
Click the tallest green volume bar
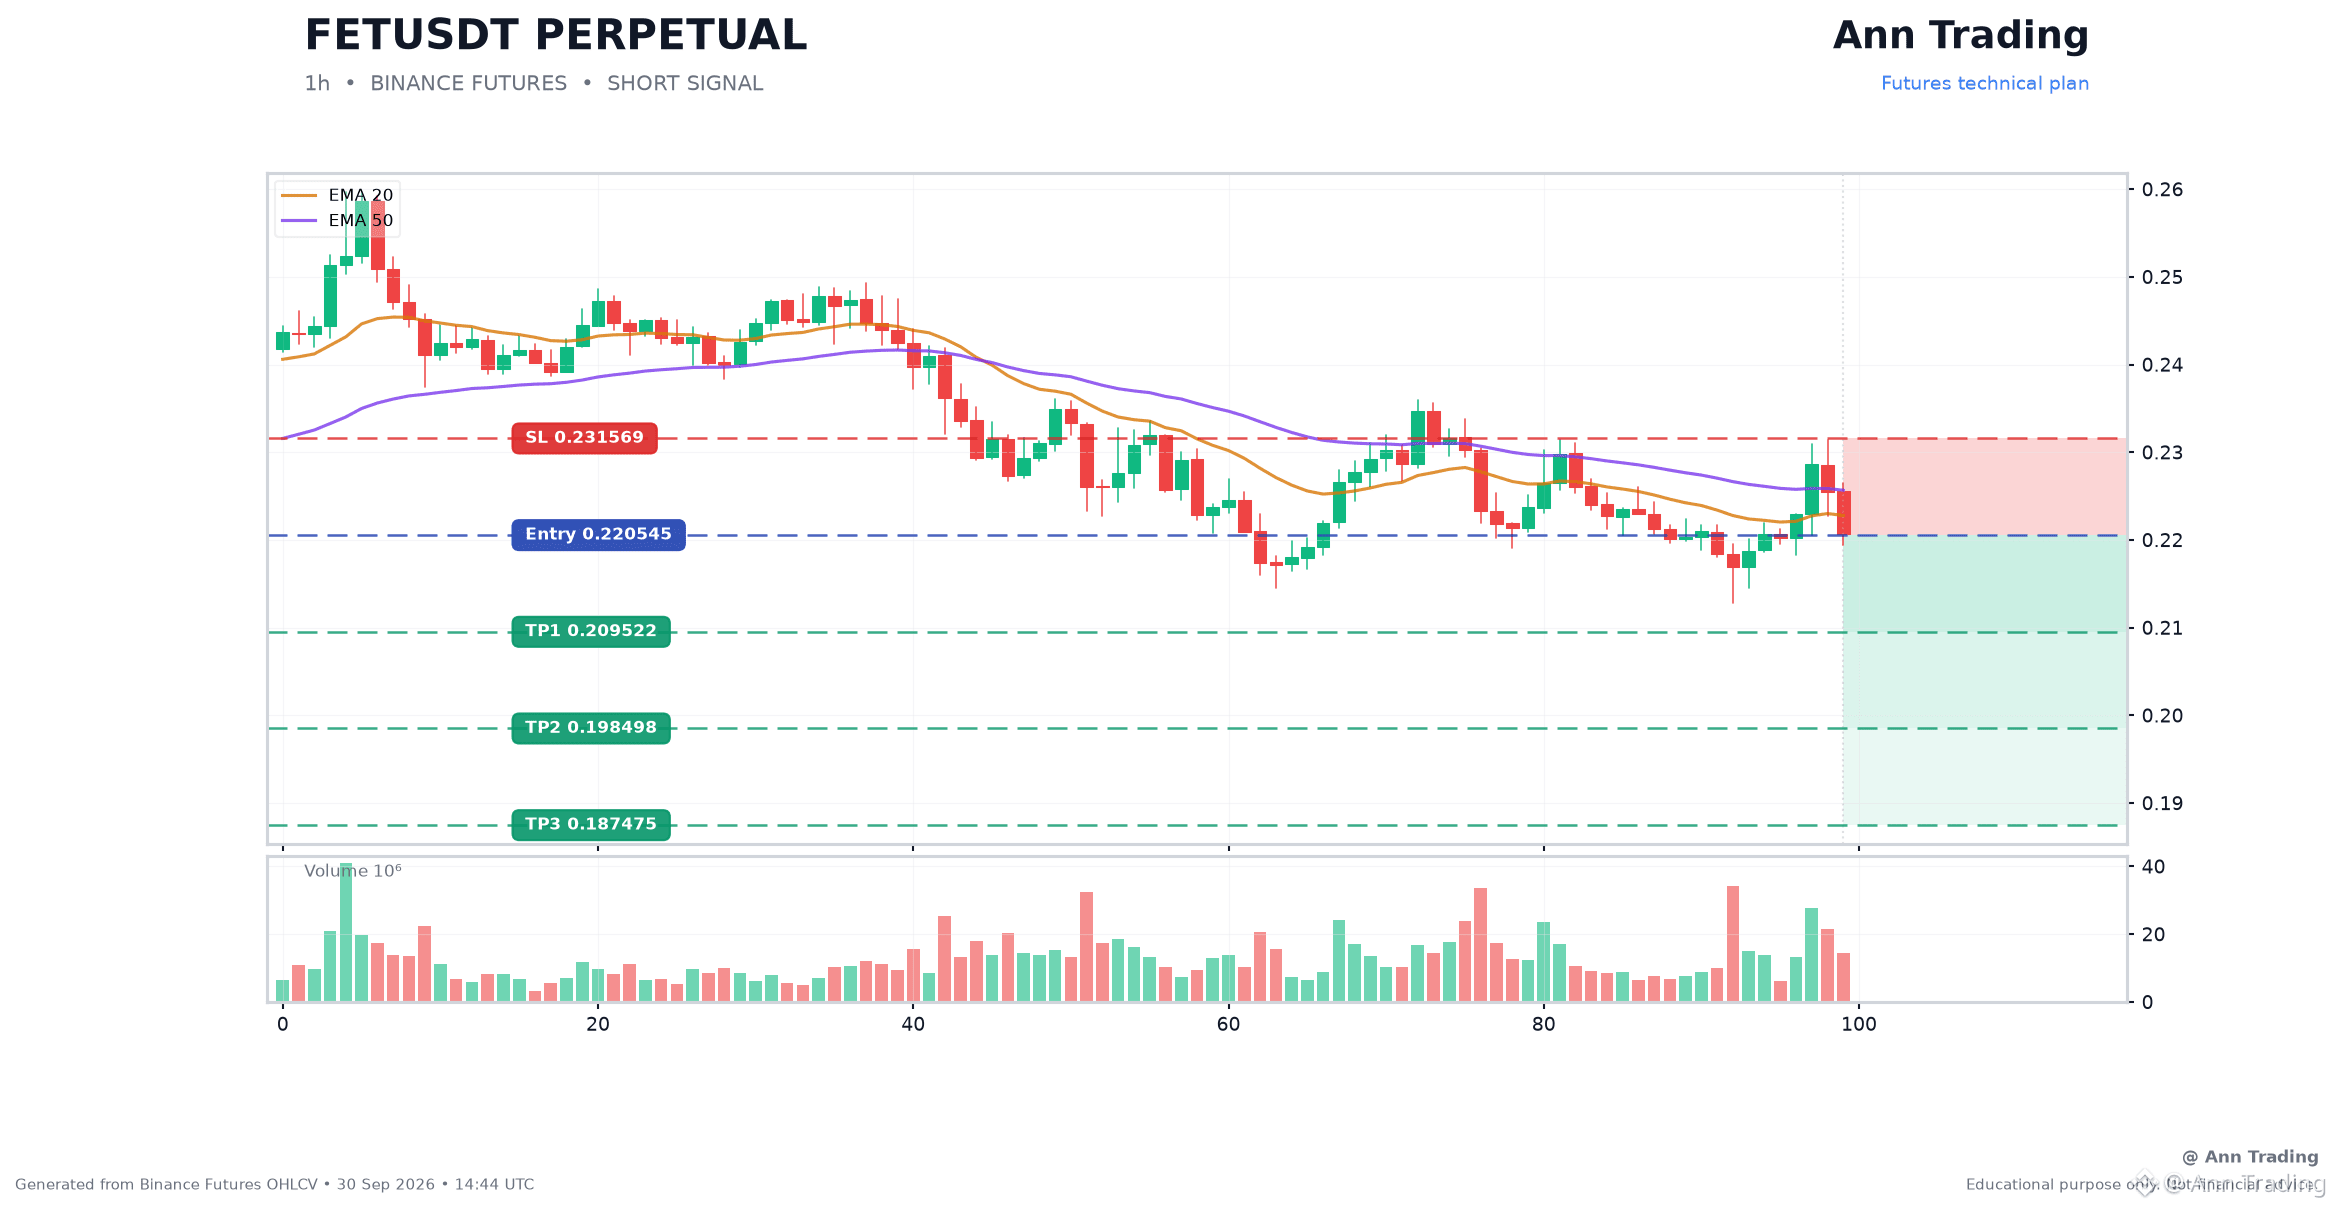pyautogui.click(x=346, y=933)
